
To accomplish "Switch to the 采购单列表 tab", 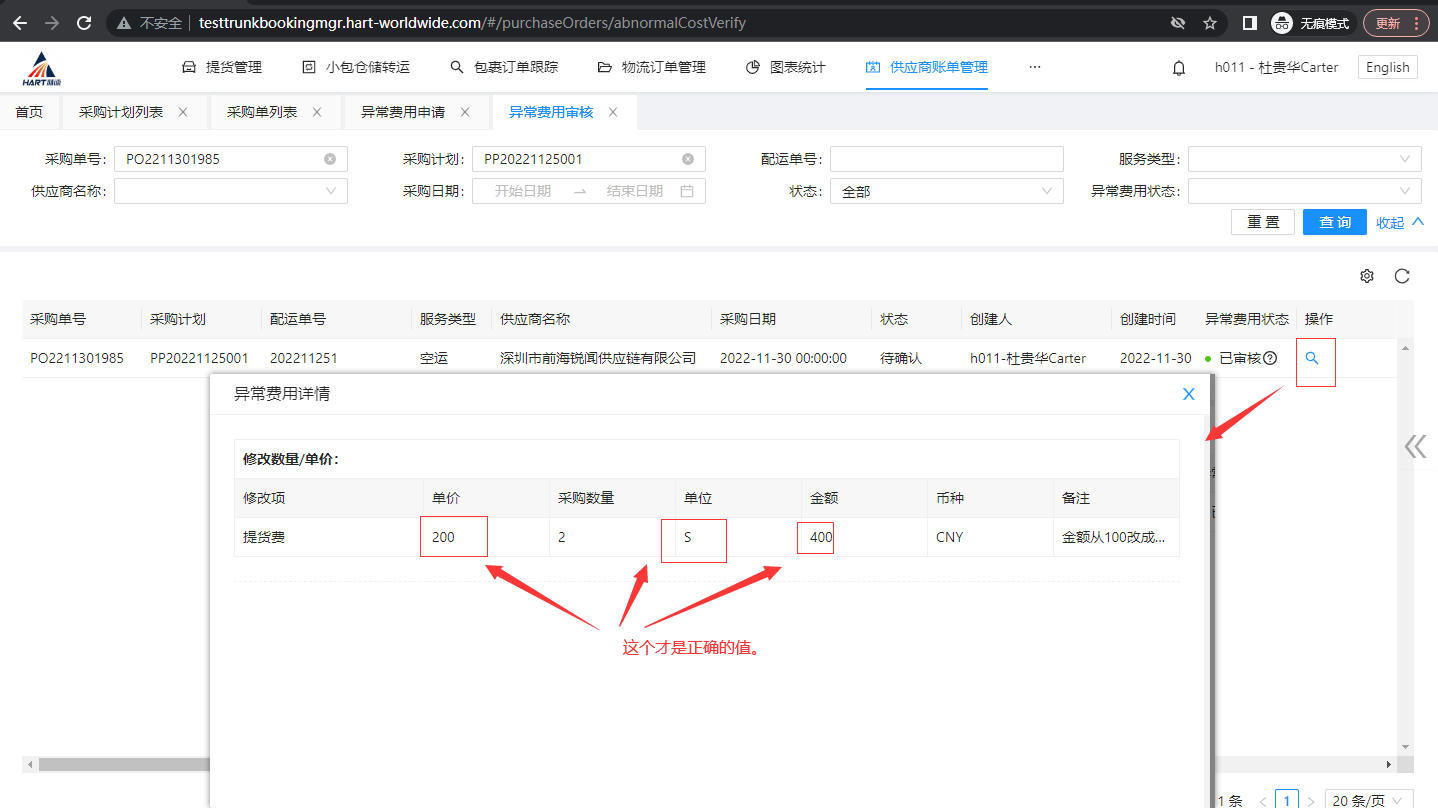I will (x=262, y=112).
